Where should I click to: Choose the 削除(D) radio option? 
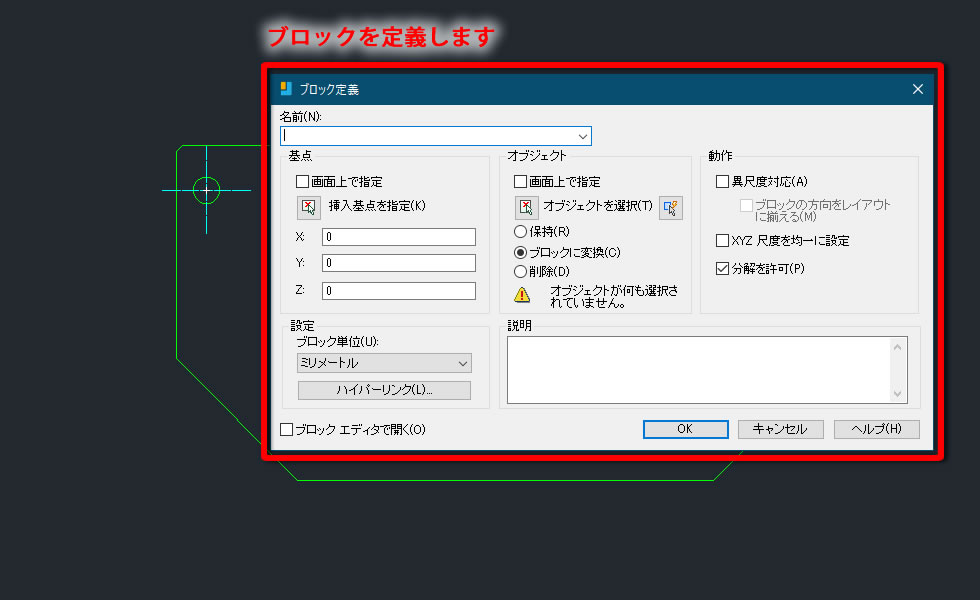click(520, 272)
